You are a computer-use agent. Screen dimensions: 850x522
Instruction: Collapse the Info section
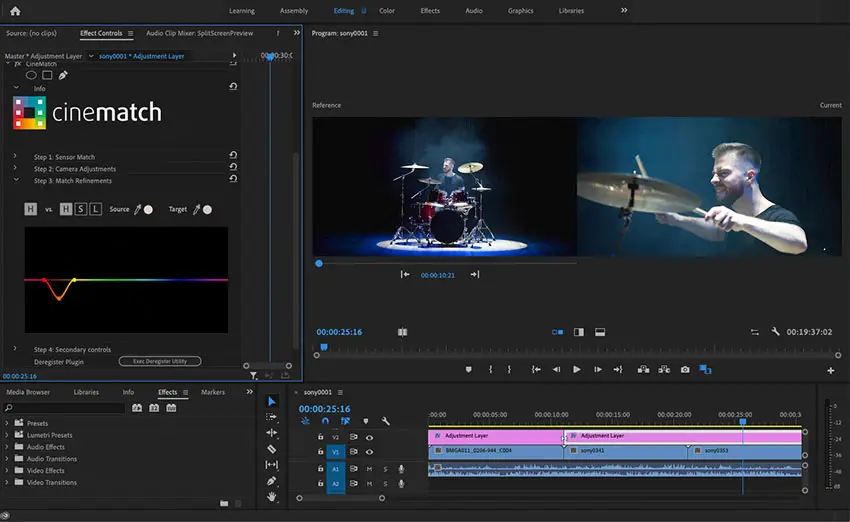coord(16,87)
